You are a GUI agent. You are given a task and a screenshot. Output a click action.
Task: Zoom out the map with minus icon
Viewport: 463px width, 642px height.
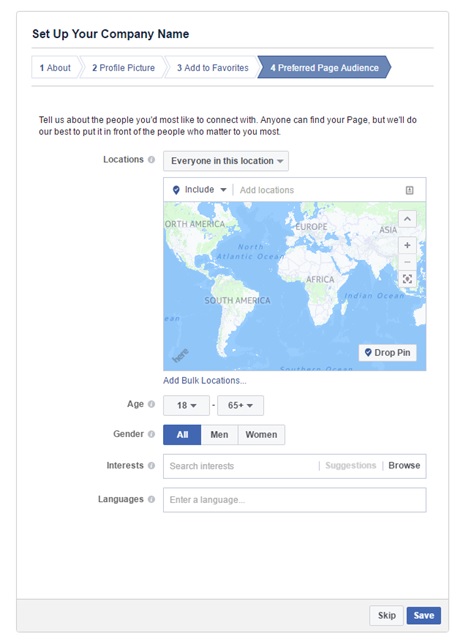tap(407, 262)
